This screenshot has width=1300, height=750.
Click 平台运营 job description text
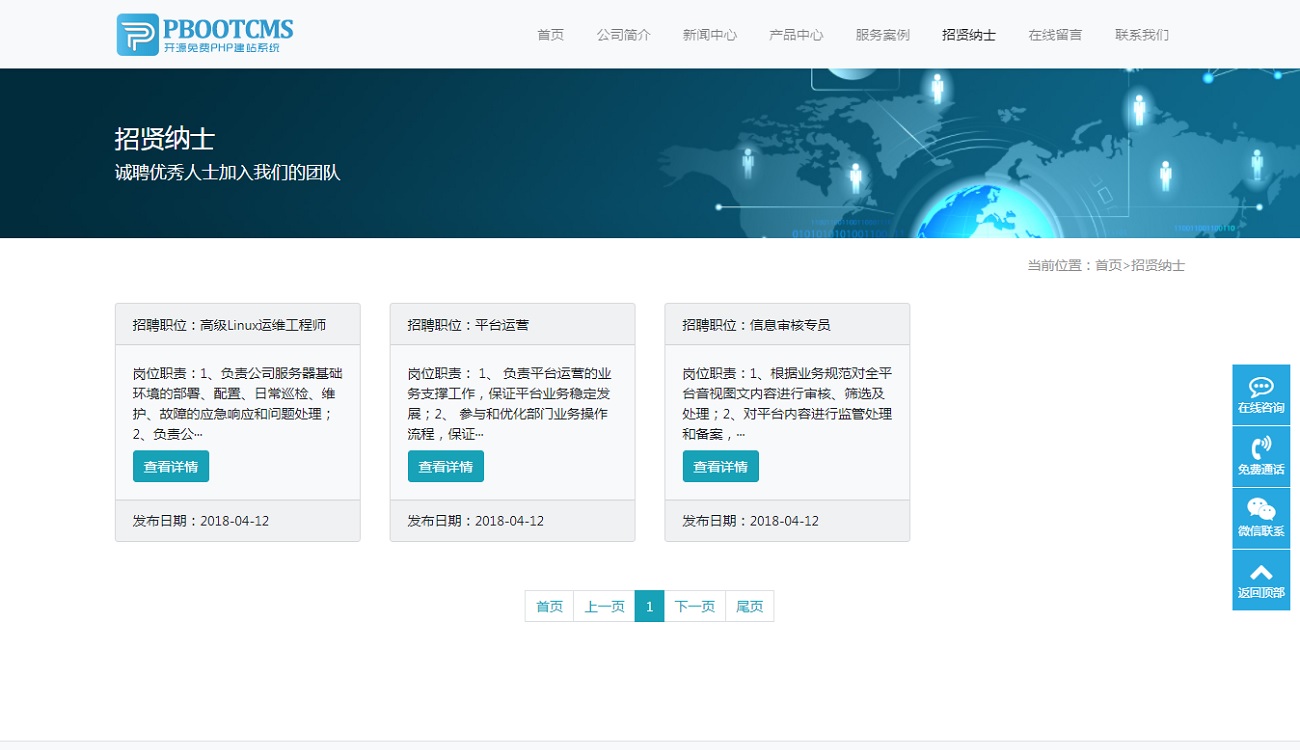[x=509, y=404]
